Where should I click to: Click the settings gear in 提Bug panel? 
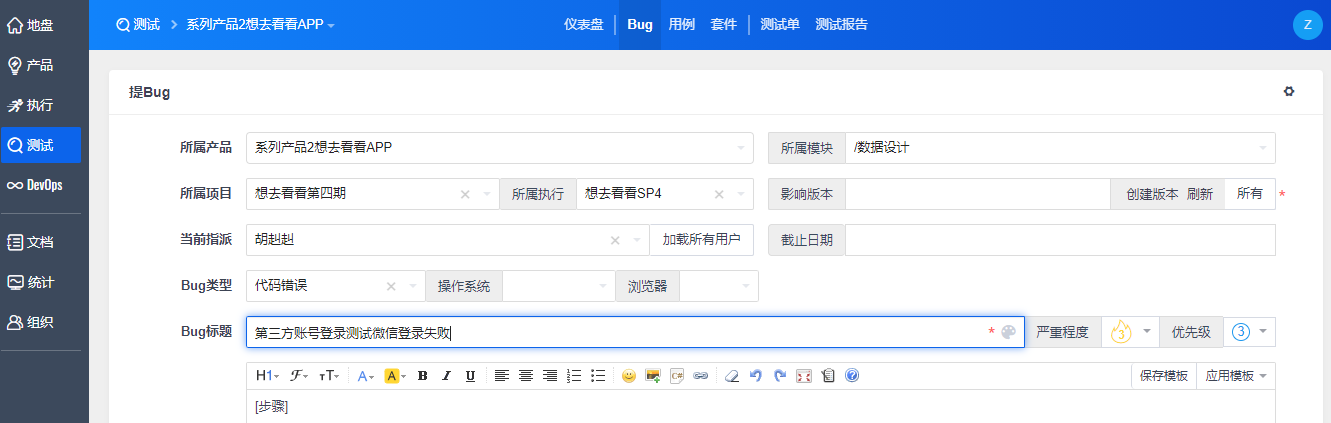(x=1289, y=92)
